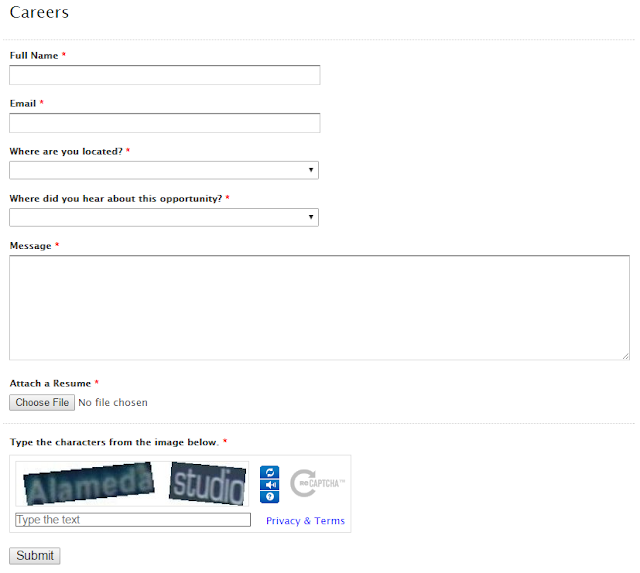Open the Privacy & Terms link
The height and width of the screenshot is (573, 640).
pos(305,521)
